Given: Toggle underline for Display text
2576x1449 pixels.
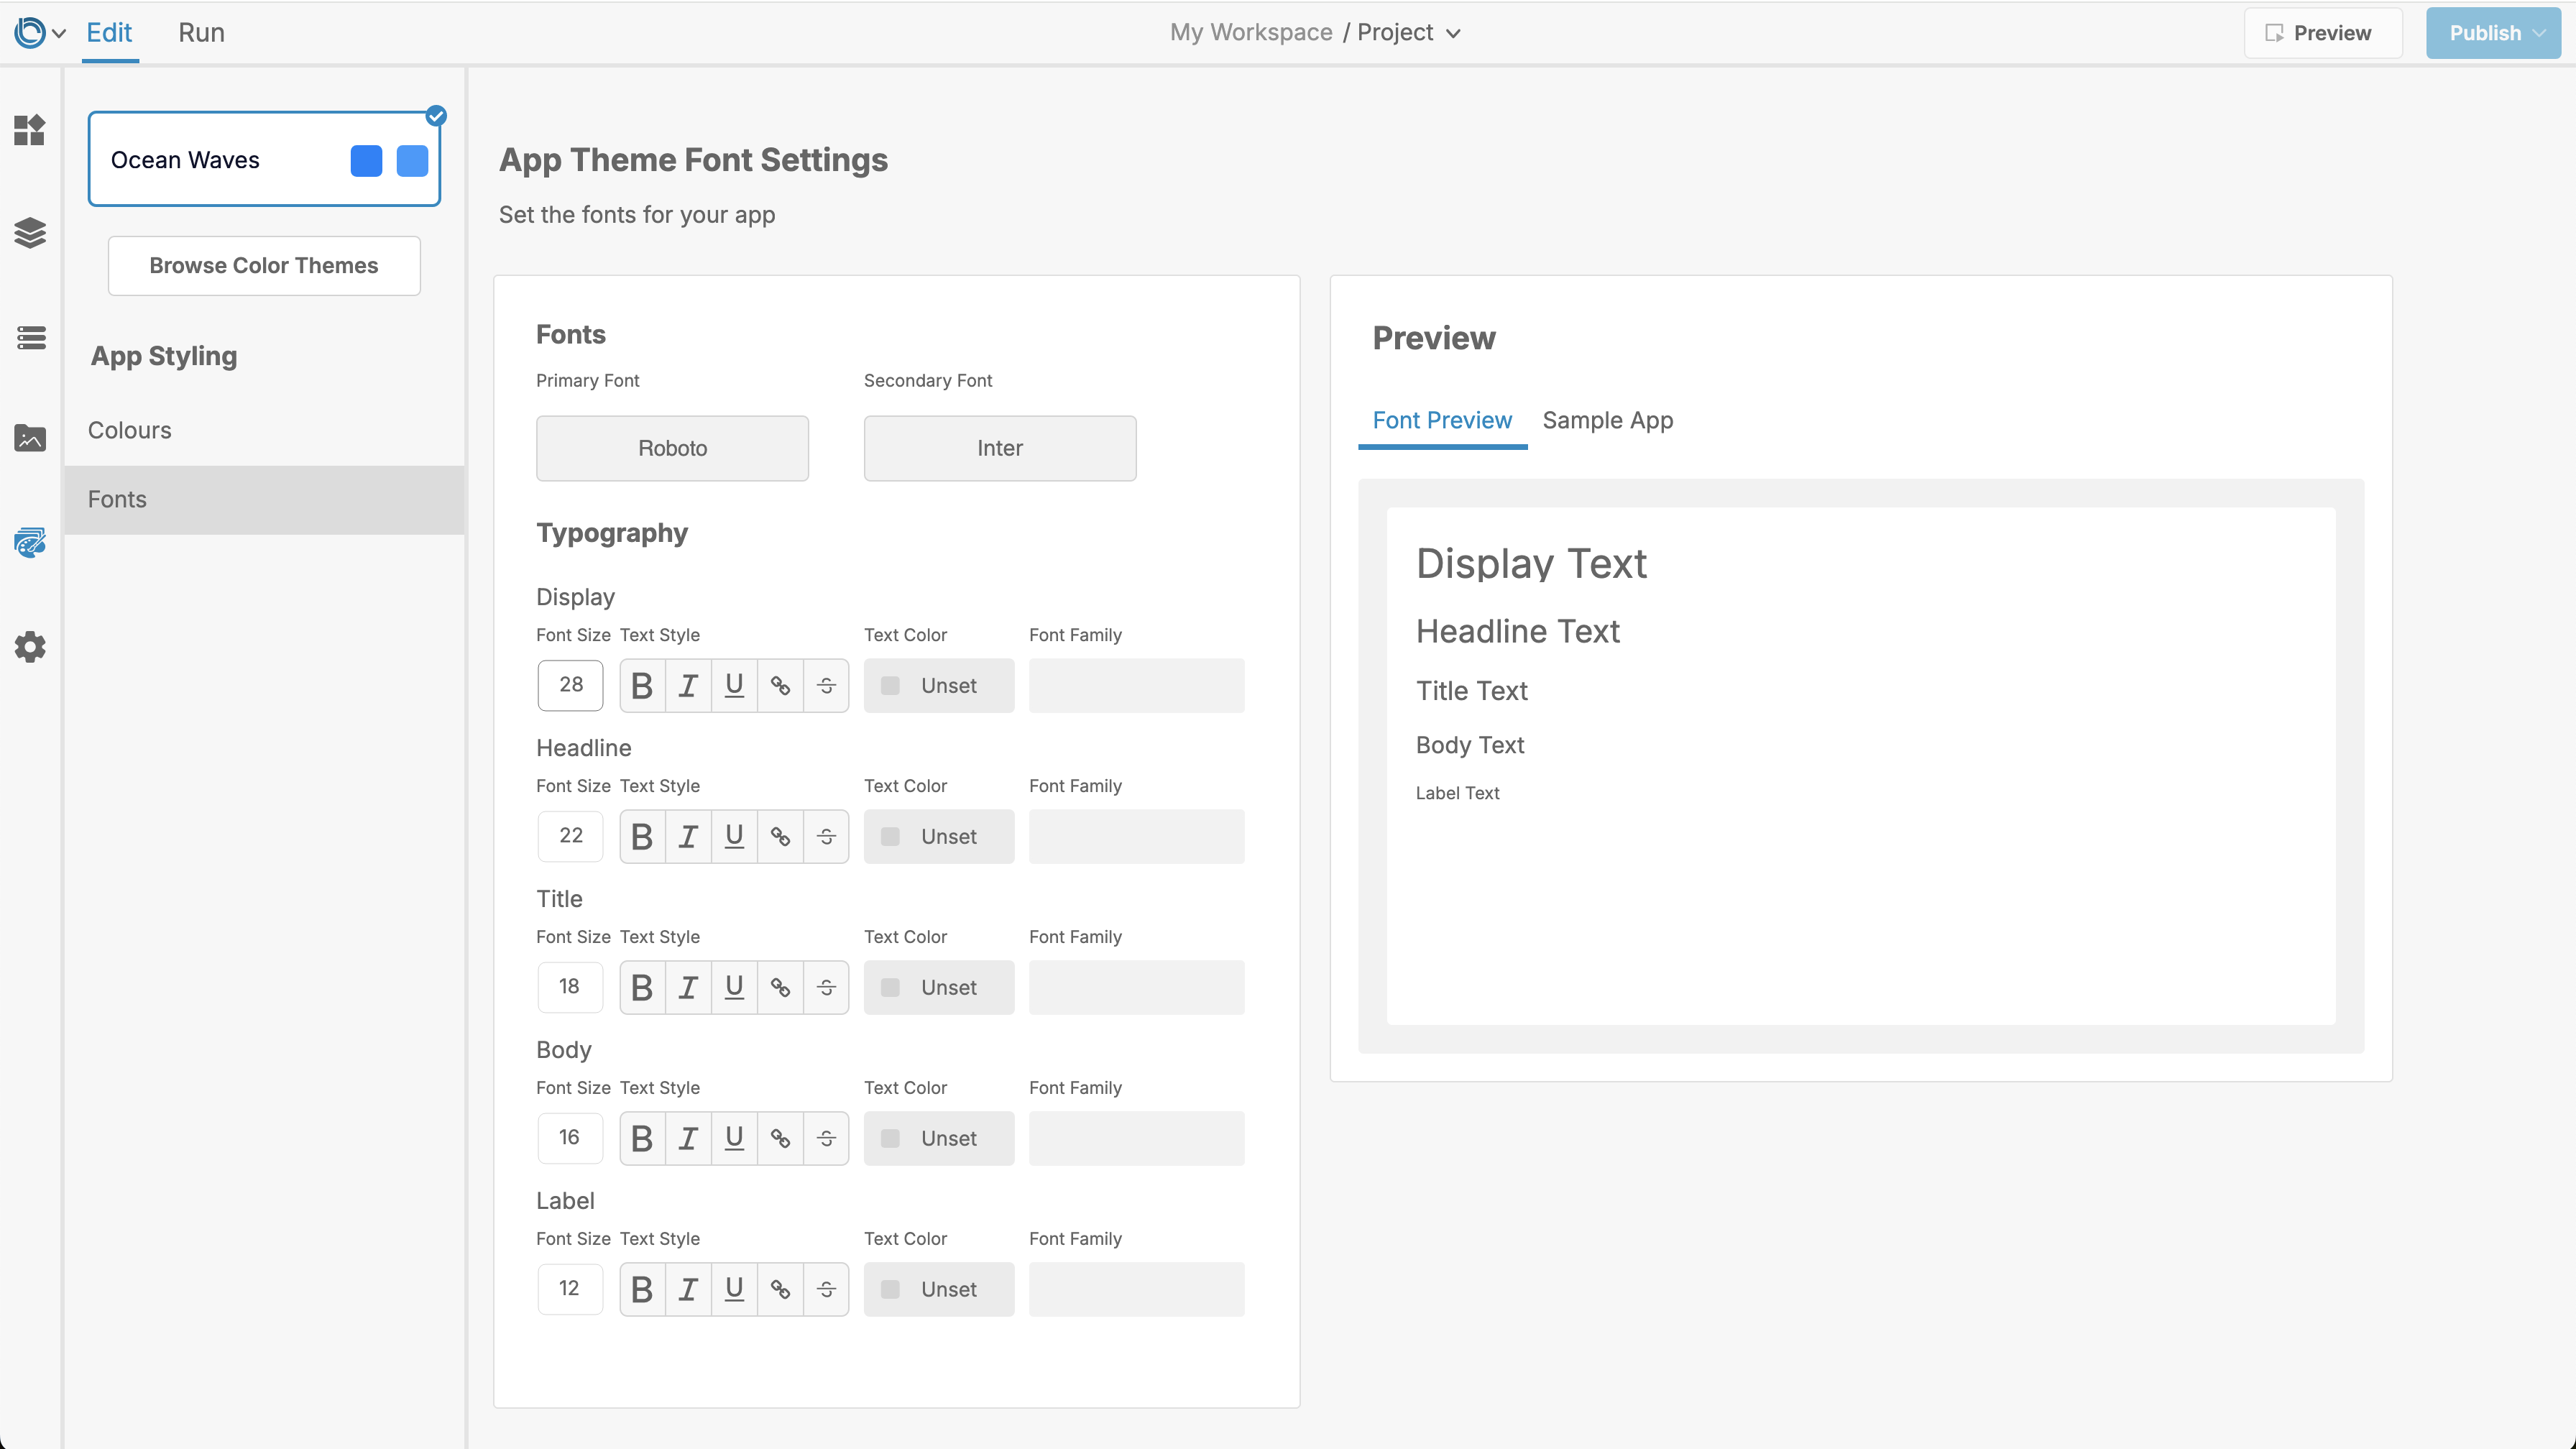Looking at the screenshot, I should pyautogui.click(x=734, y=686).
